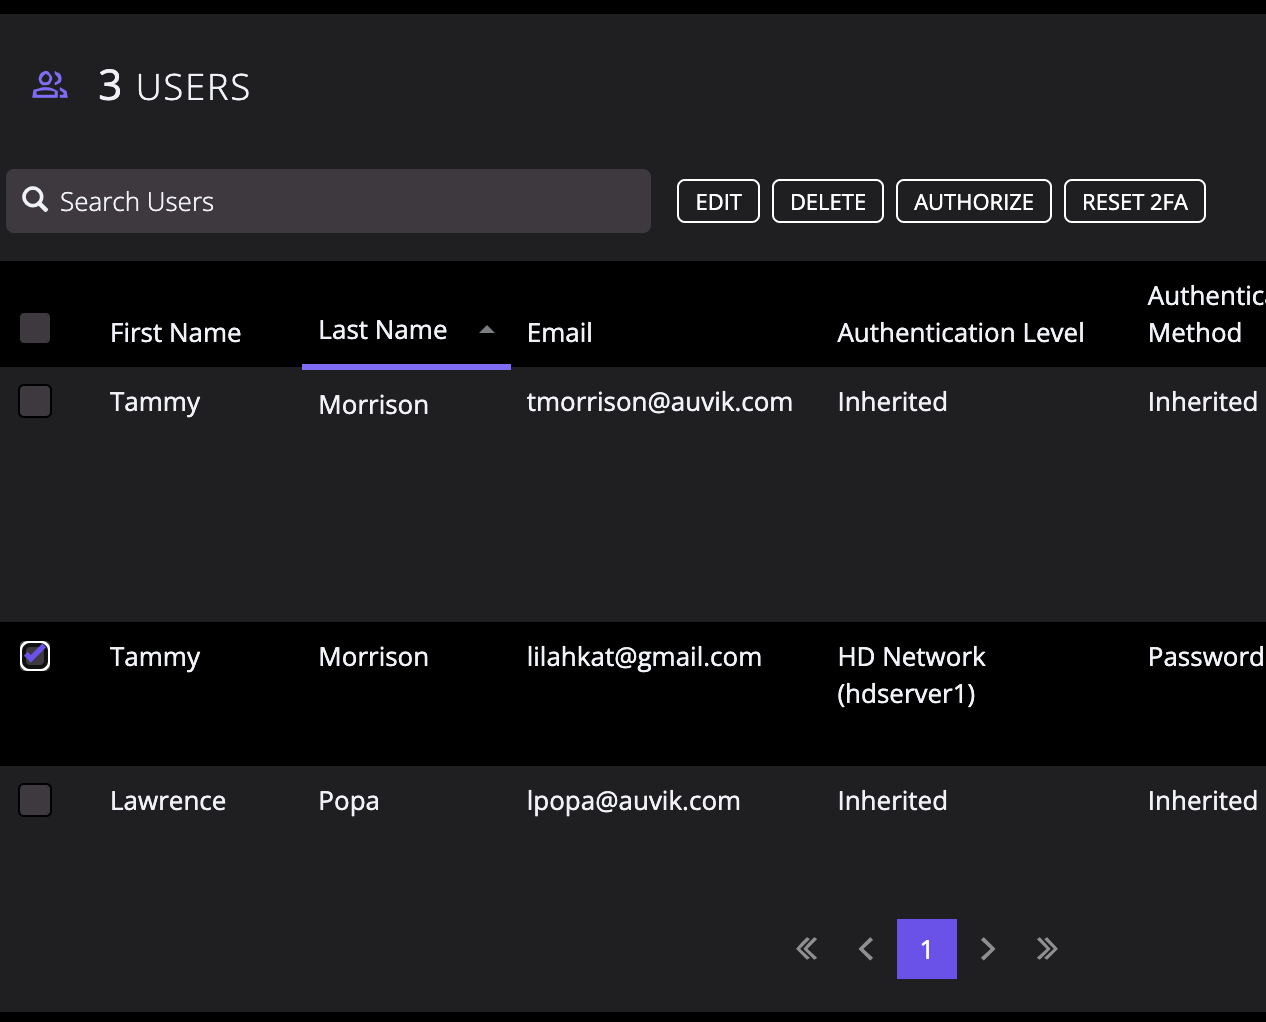Click the users group icon
Screen dimensions: 1266x1022
click(50, 85)
